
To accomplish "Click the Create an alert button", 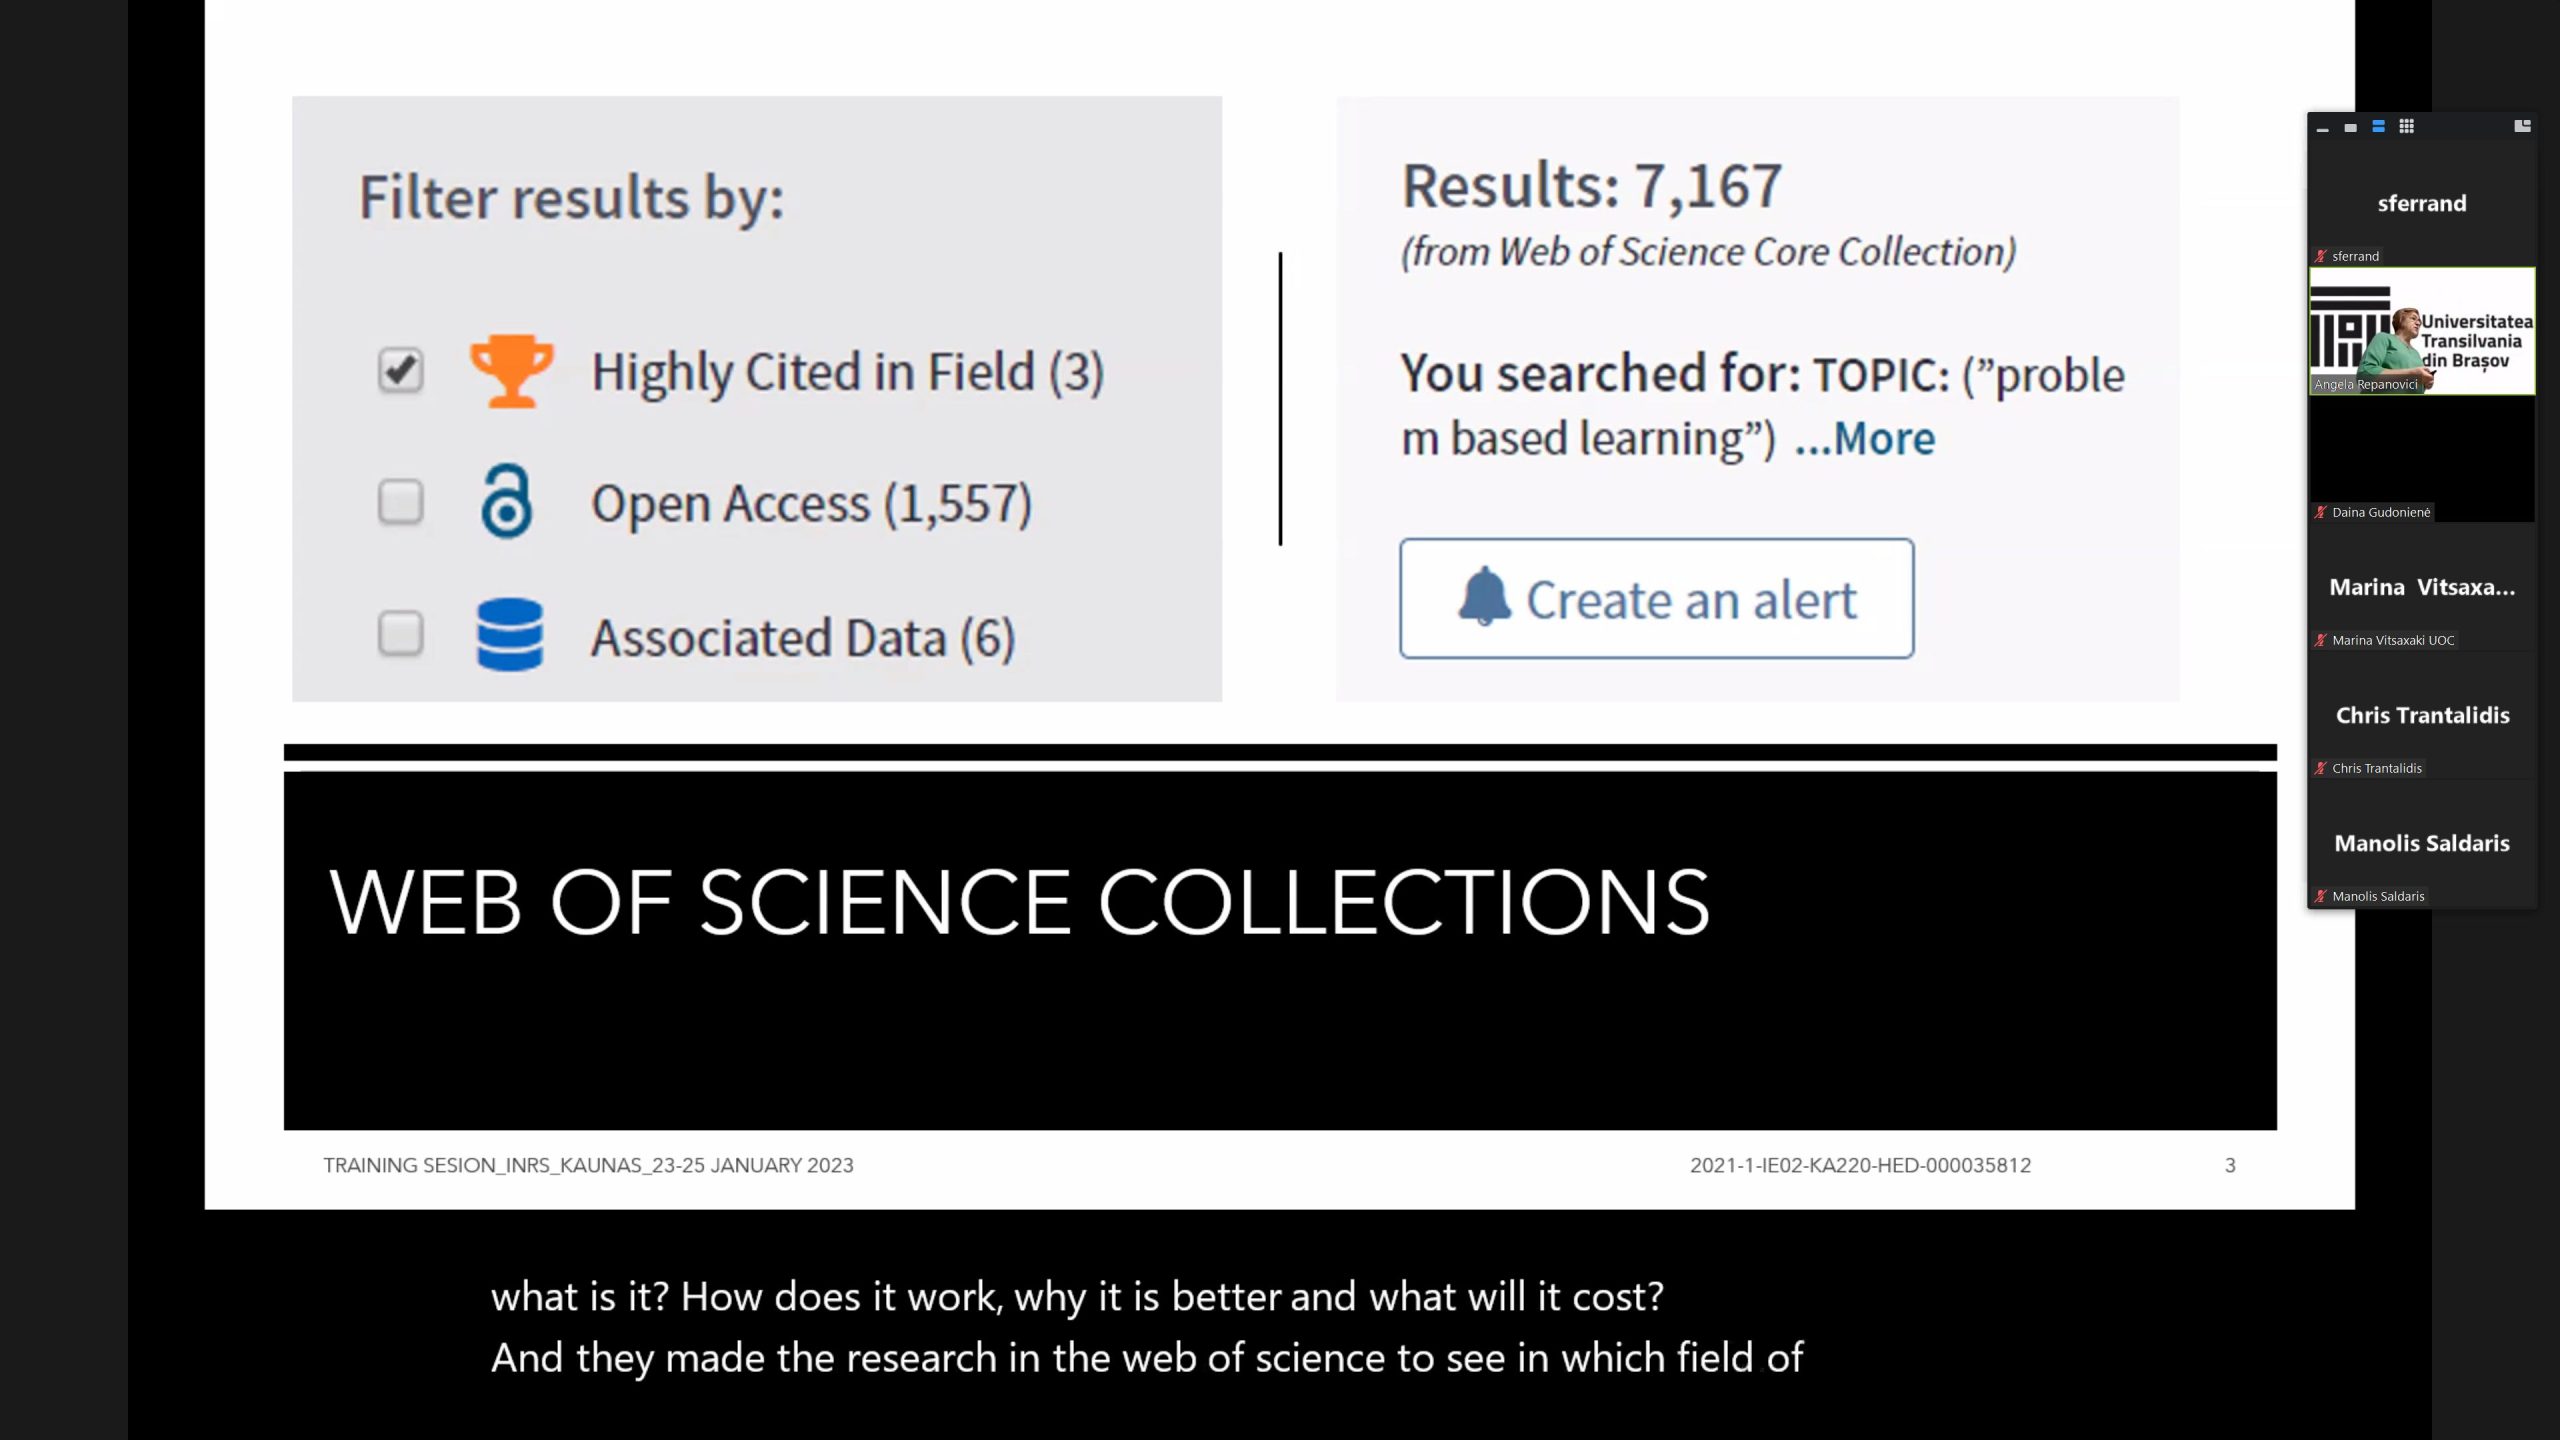I will [x=1657, y=599].
